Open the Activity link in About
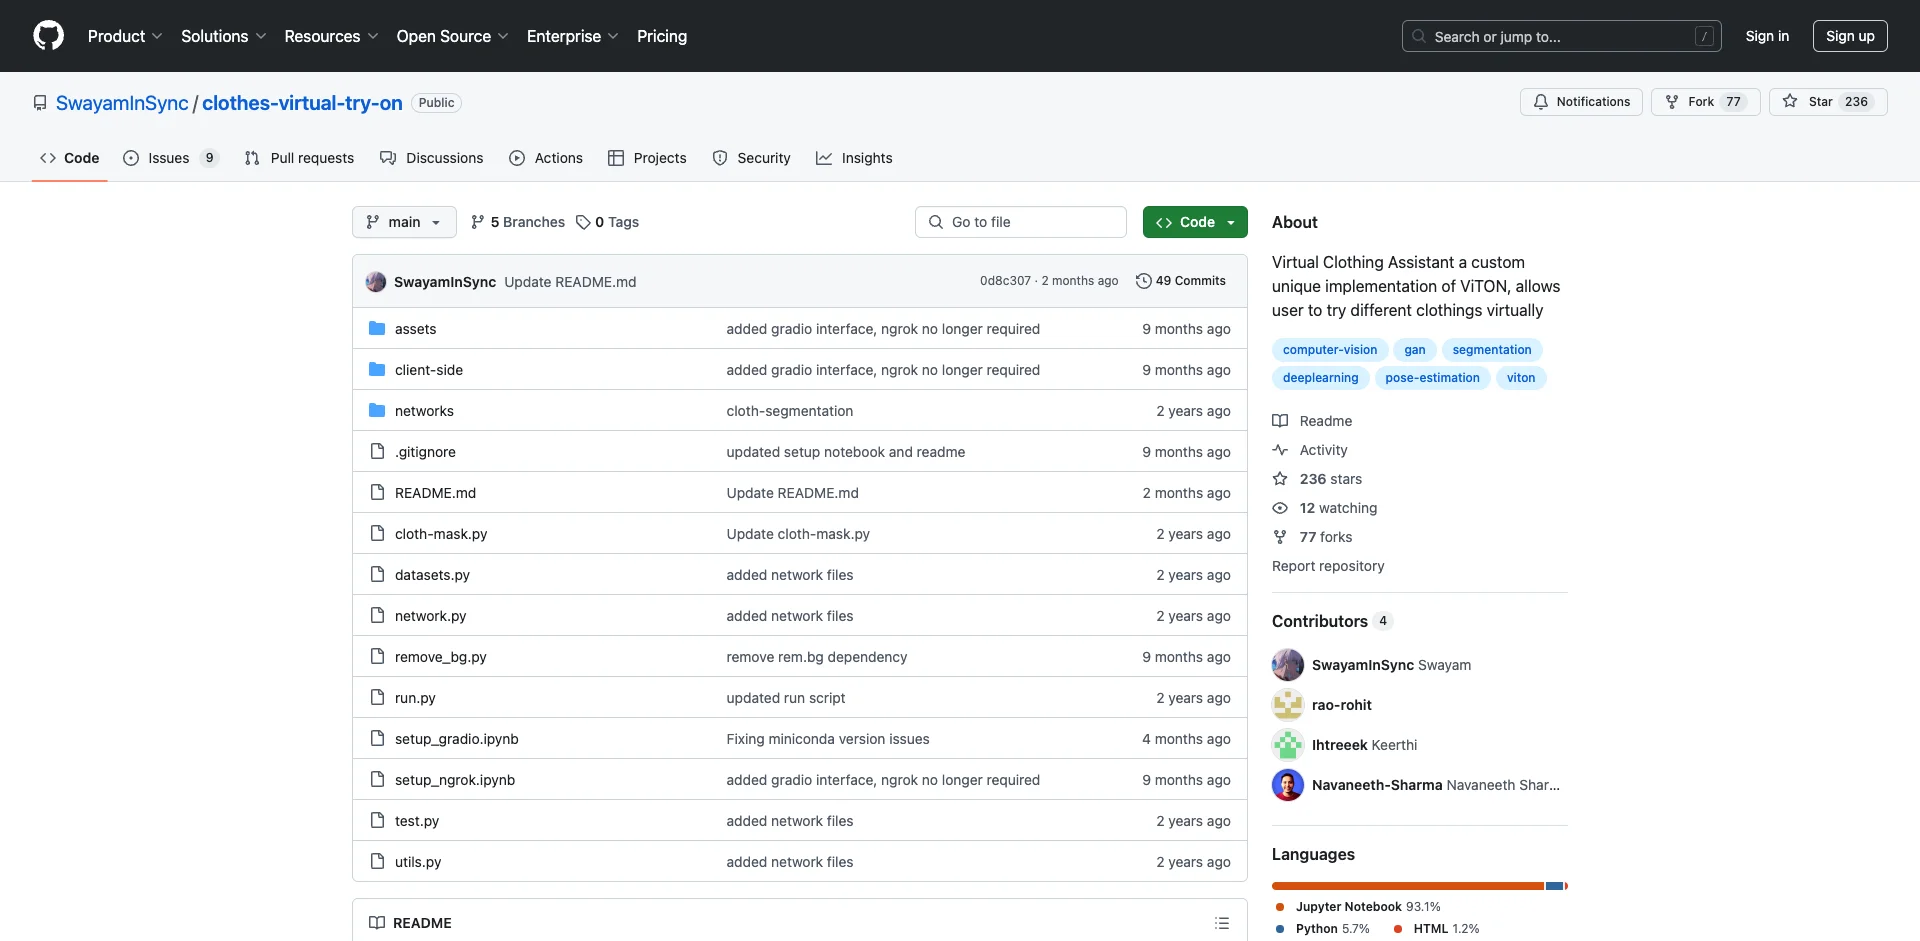This screenshot has height=941, width=1920. [1310, 450]
